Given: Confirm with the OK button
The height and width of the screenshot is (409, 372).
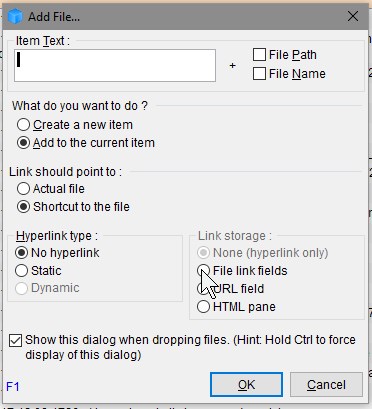Looking at the screenshot, I should (x=246, y=385).
